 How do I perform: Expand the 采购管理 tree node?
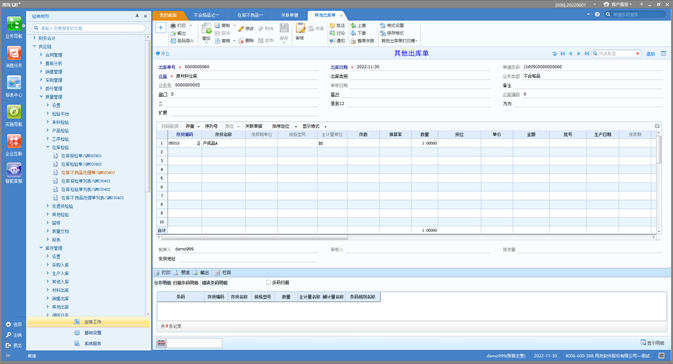pyautogui.click(x=41, y=80)
